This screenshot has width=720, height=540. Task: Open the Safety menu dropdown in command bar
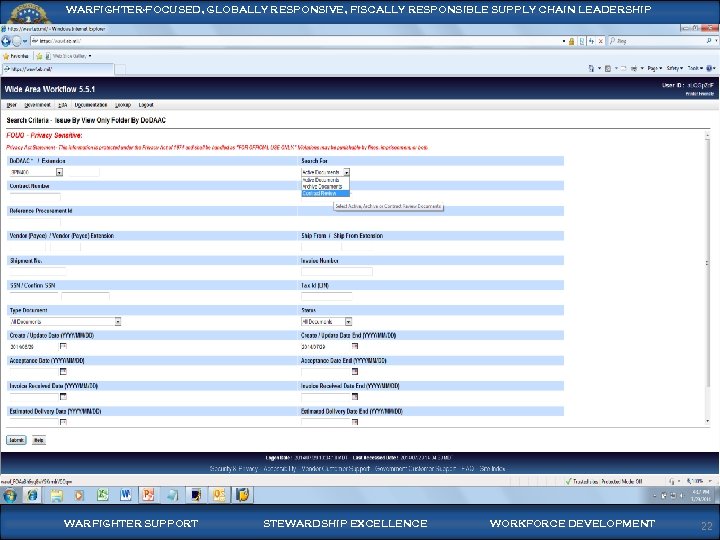[675, 68]
